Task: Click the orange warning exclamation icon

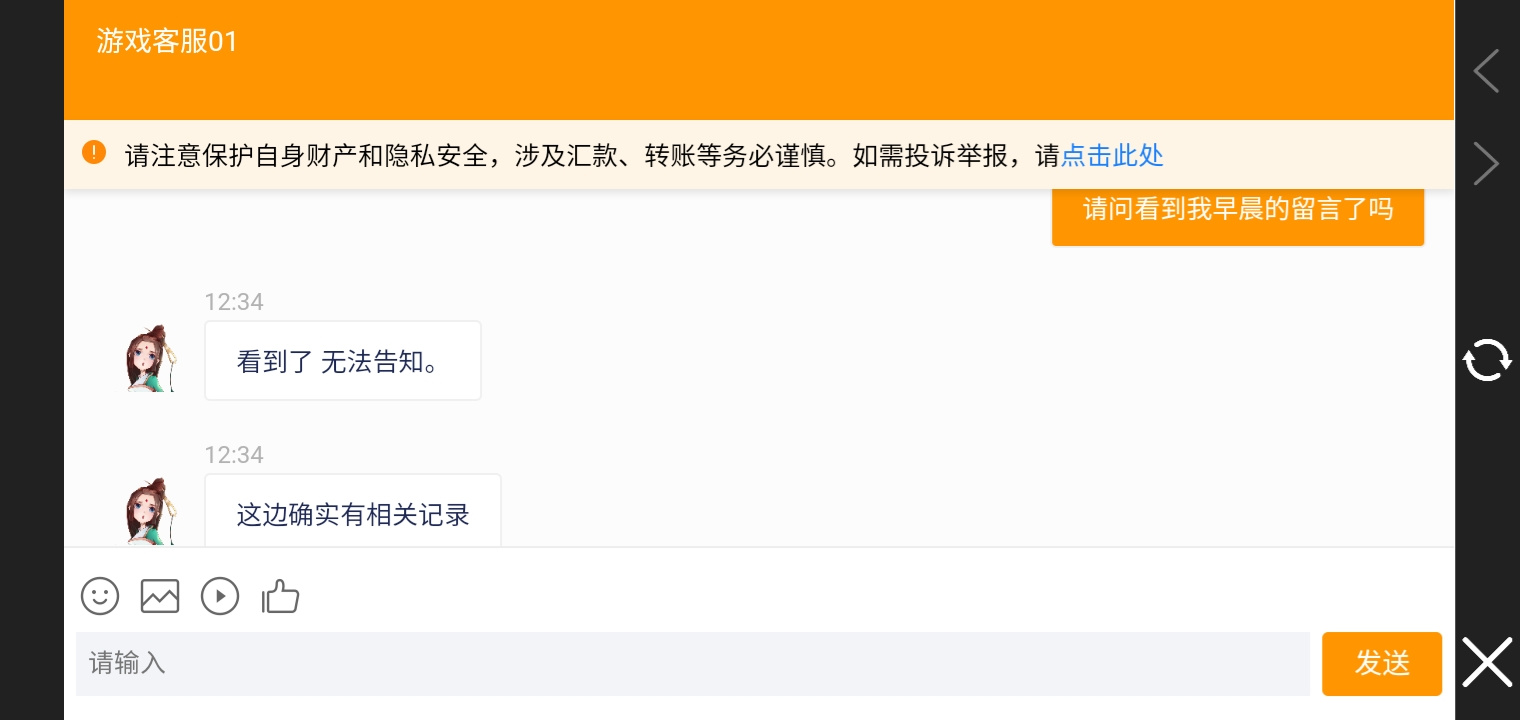Action: (x=94, y=153)
